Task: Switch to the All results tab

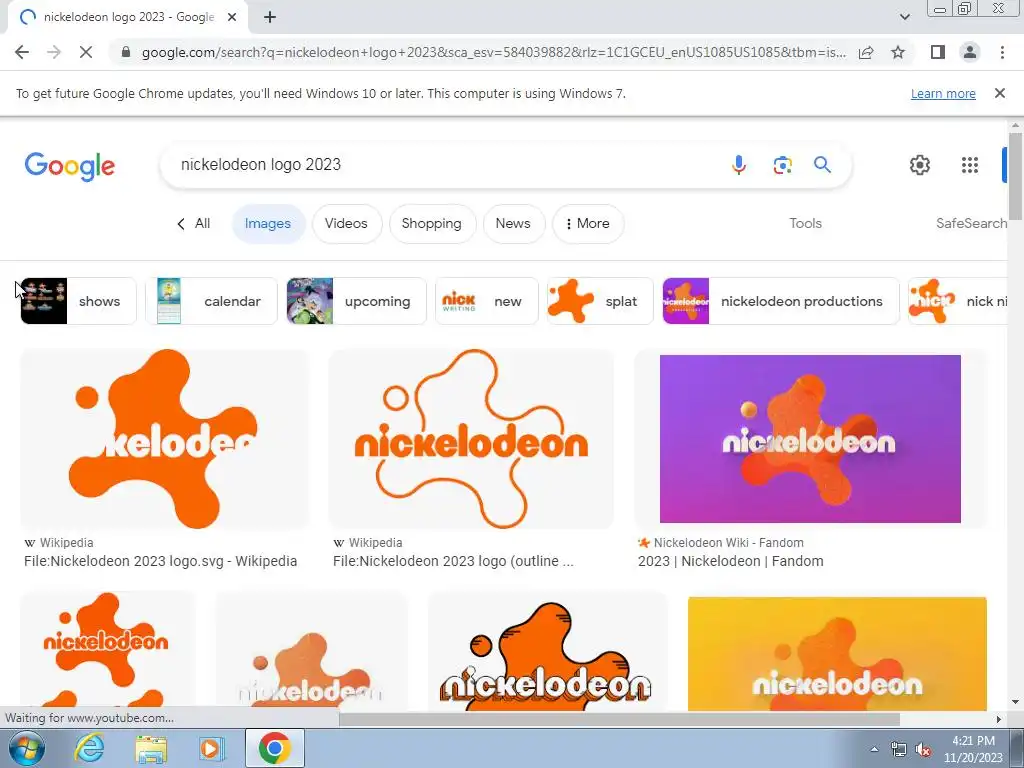Action: pos(194,223)
